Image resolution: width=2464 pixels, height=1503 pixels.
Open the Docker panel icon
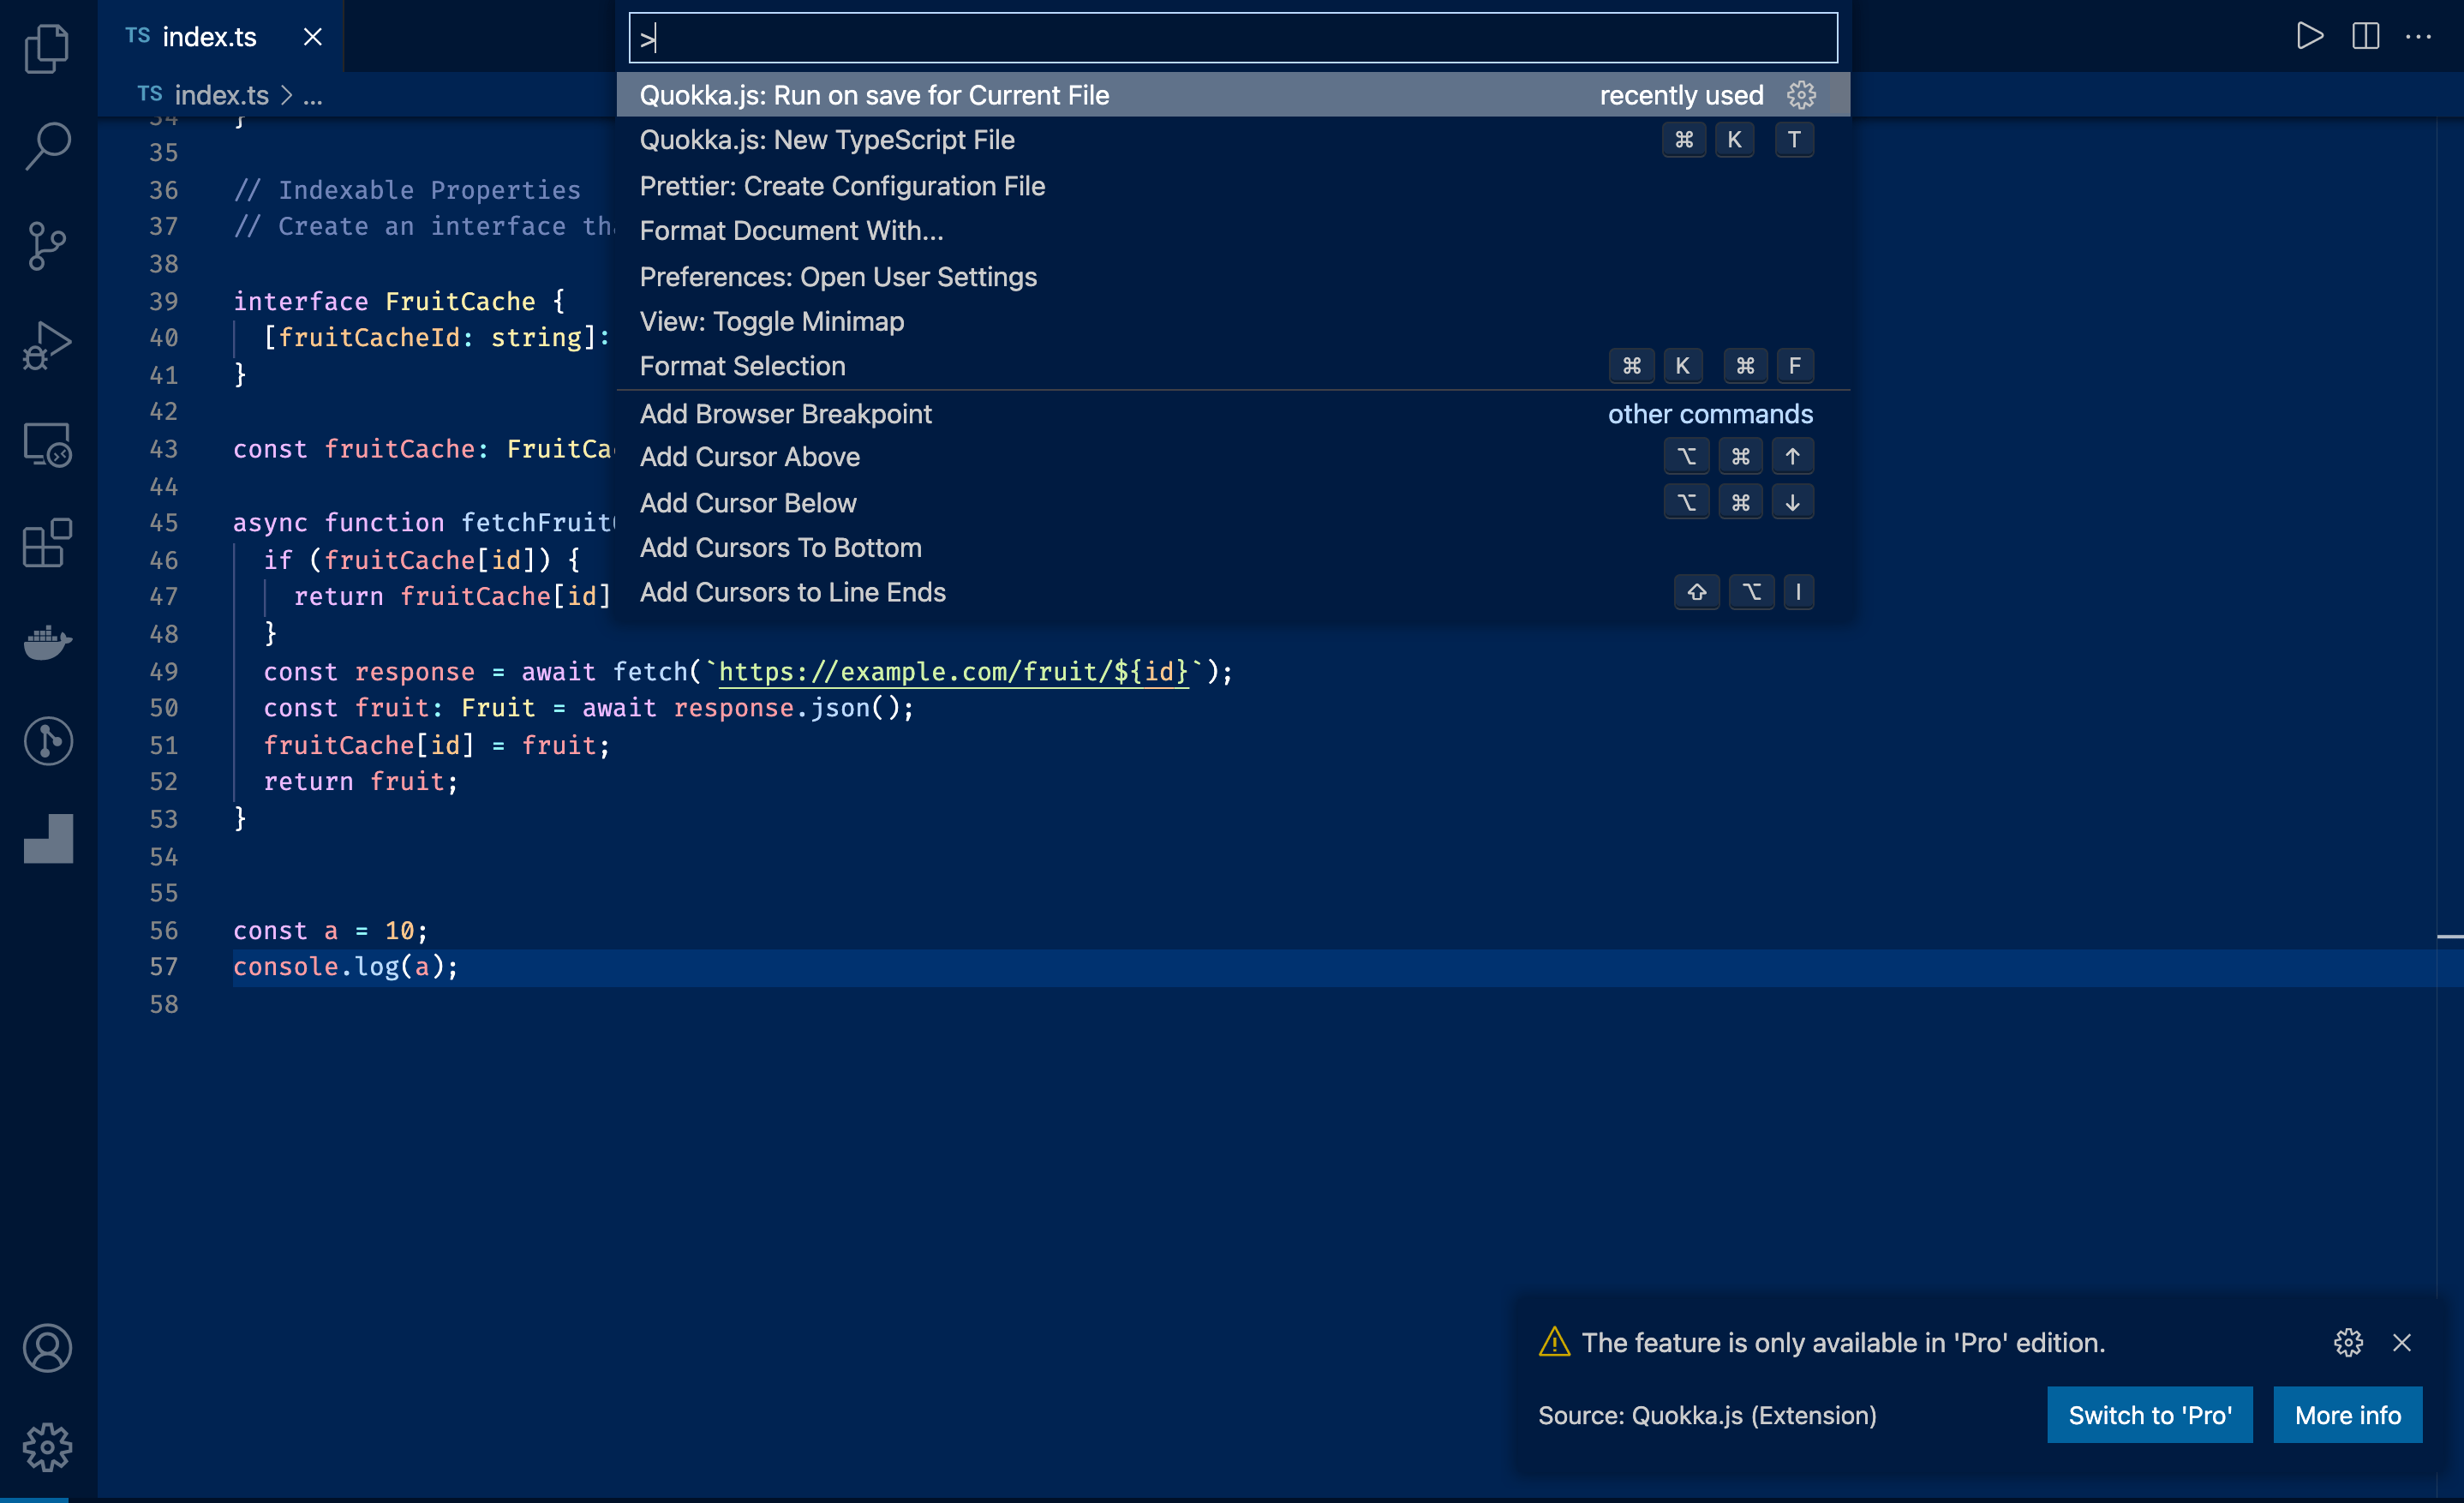47,642
